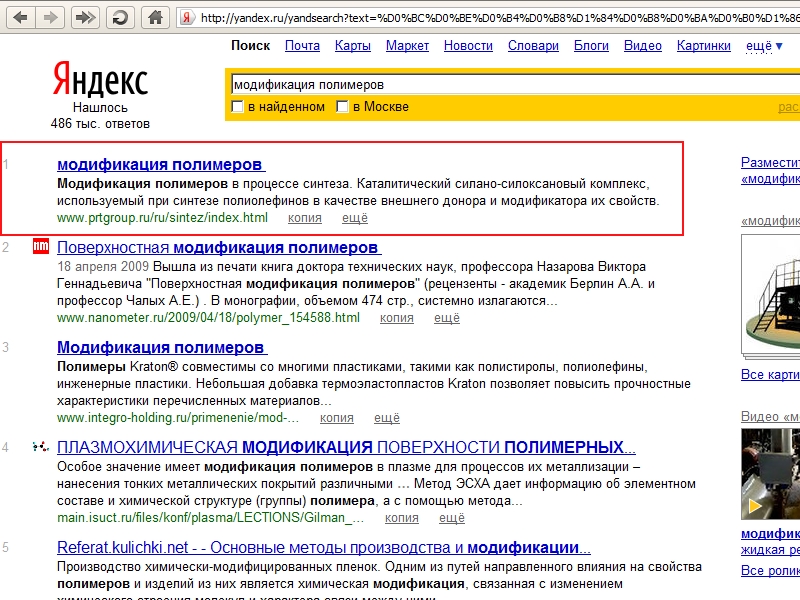This screenshot has width=800, height=600.
Task: Click the nanometer favicon beside result 2
Action: 41,246
